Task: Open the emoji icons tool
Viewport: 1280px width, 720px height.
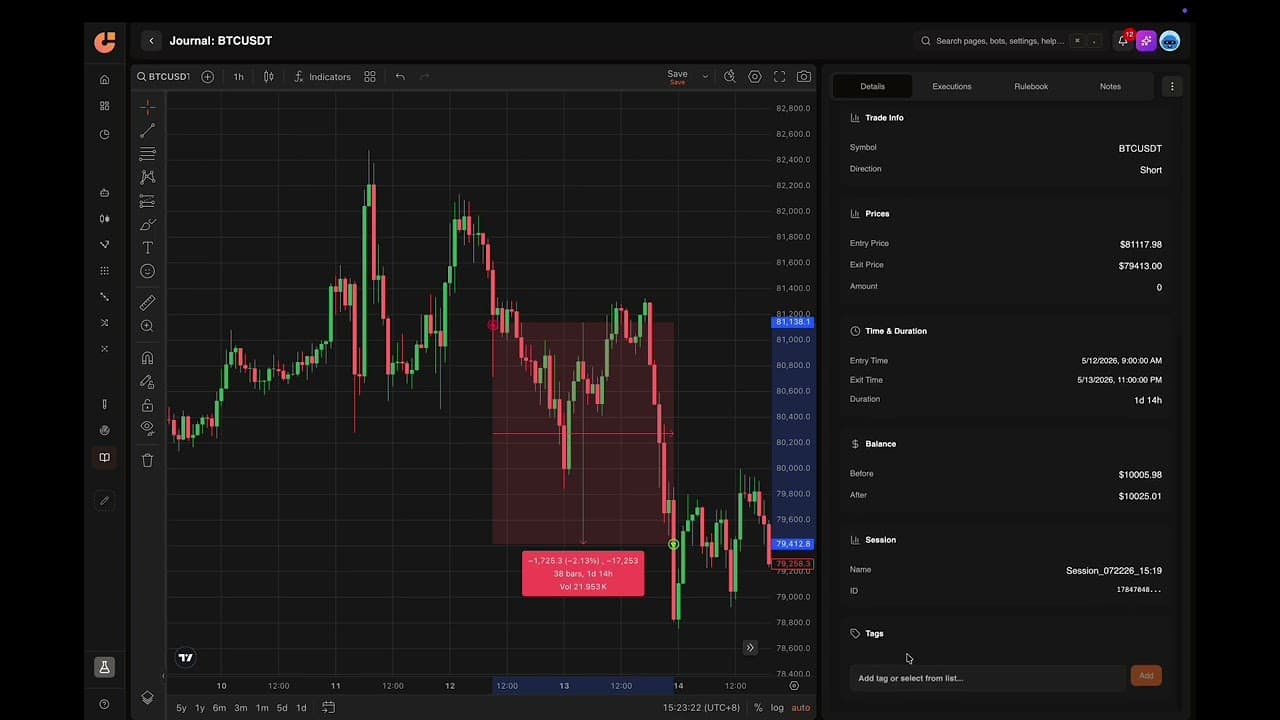Action: tap(147, 271)
